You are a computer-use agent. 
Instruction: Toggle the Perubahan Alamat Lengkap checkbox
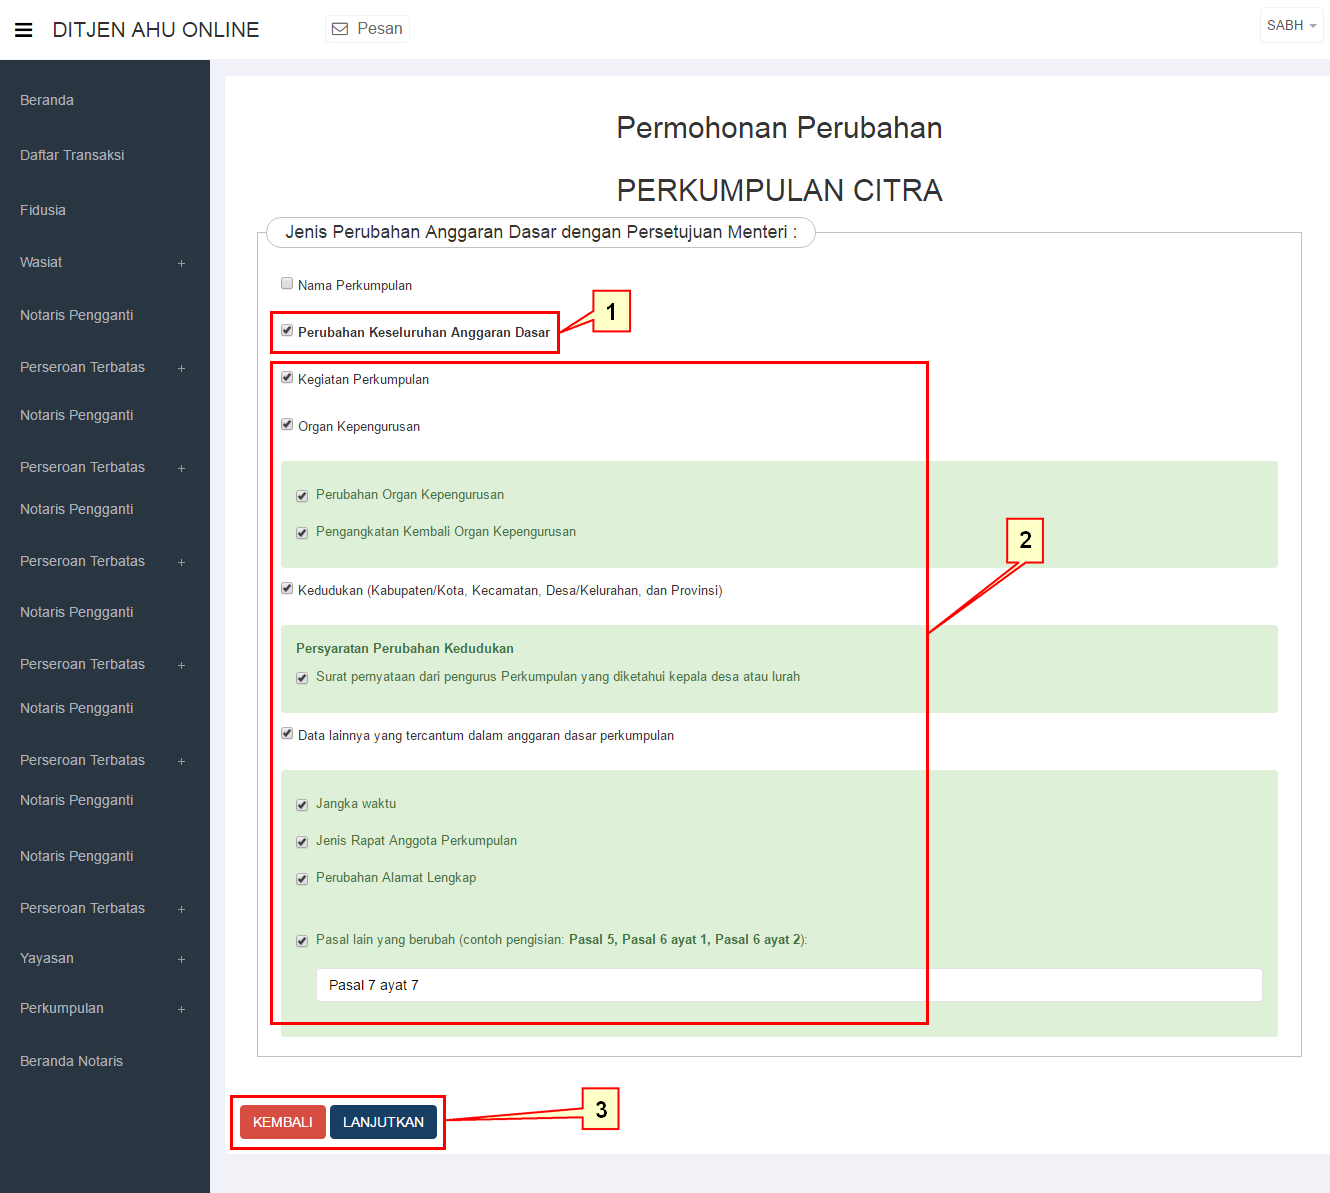(302, 879)
